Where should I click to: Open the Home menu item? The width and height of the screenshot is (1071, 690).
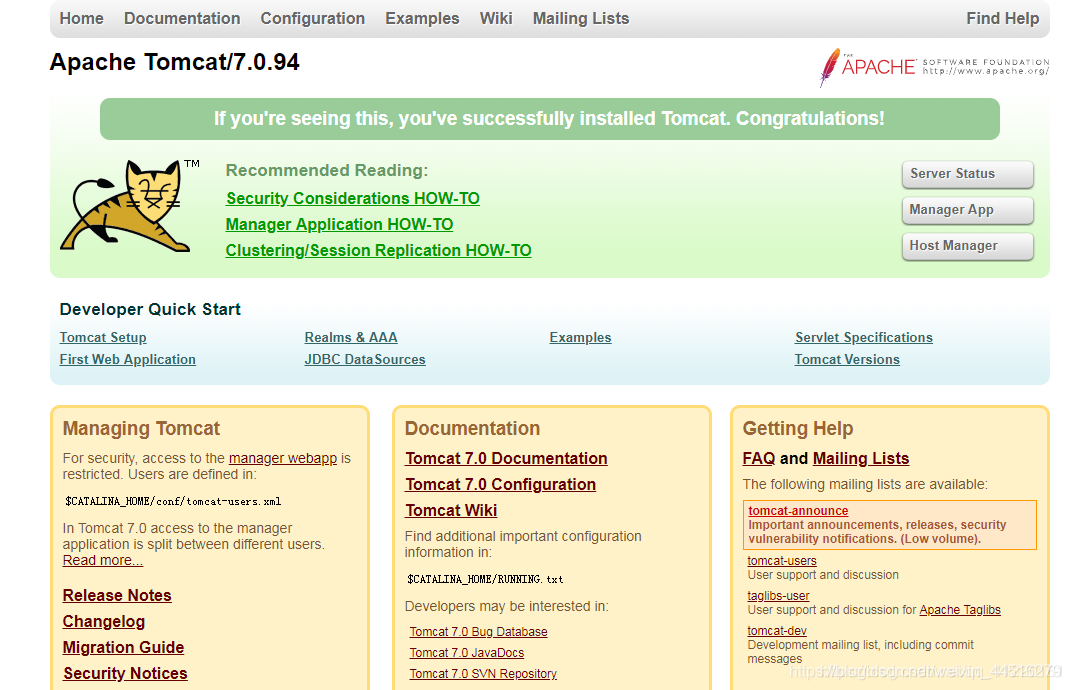point(81,18)
